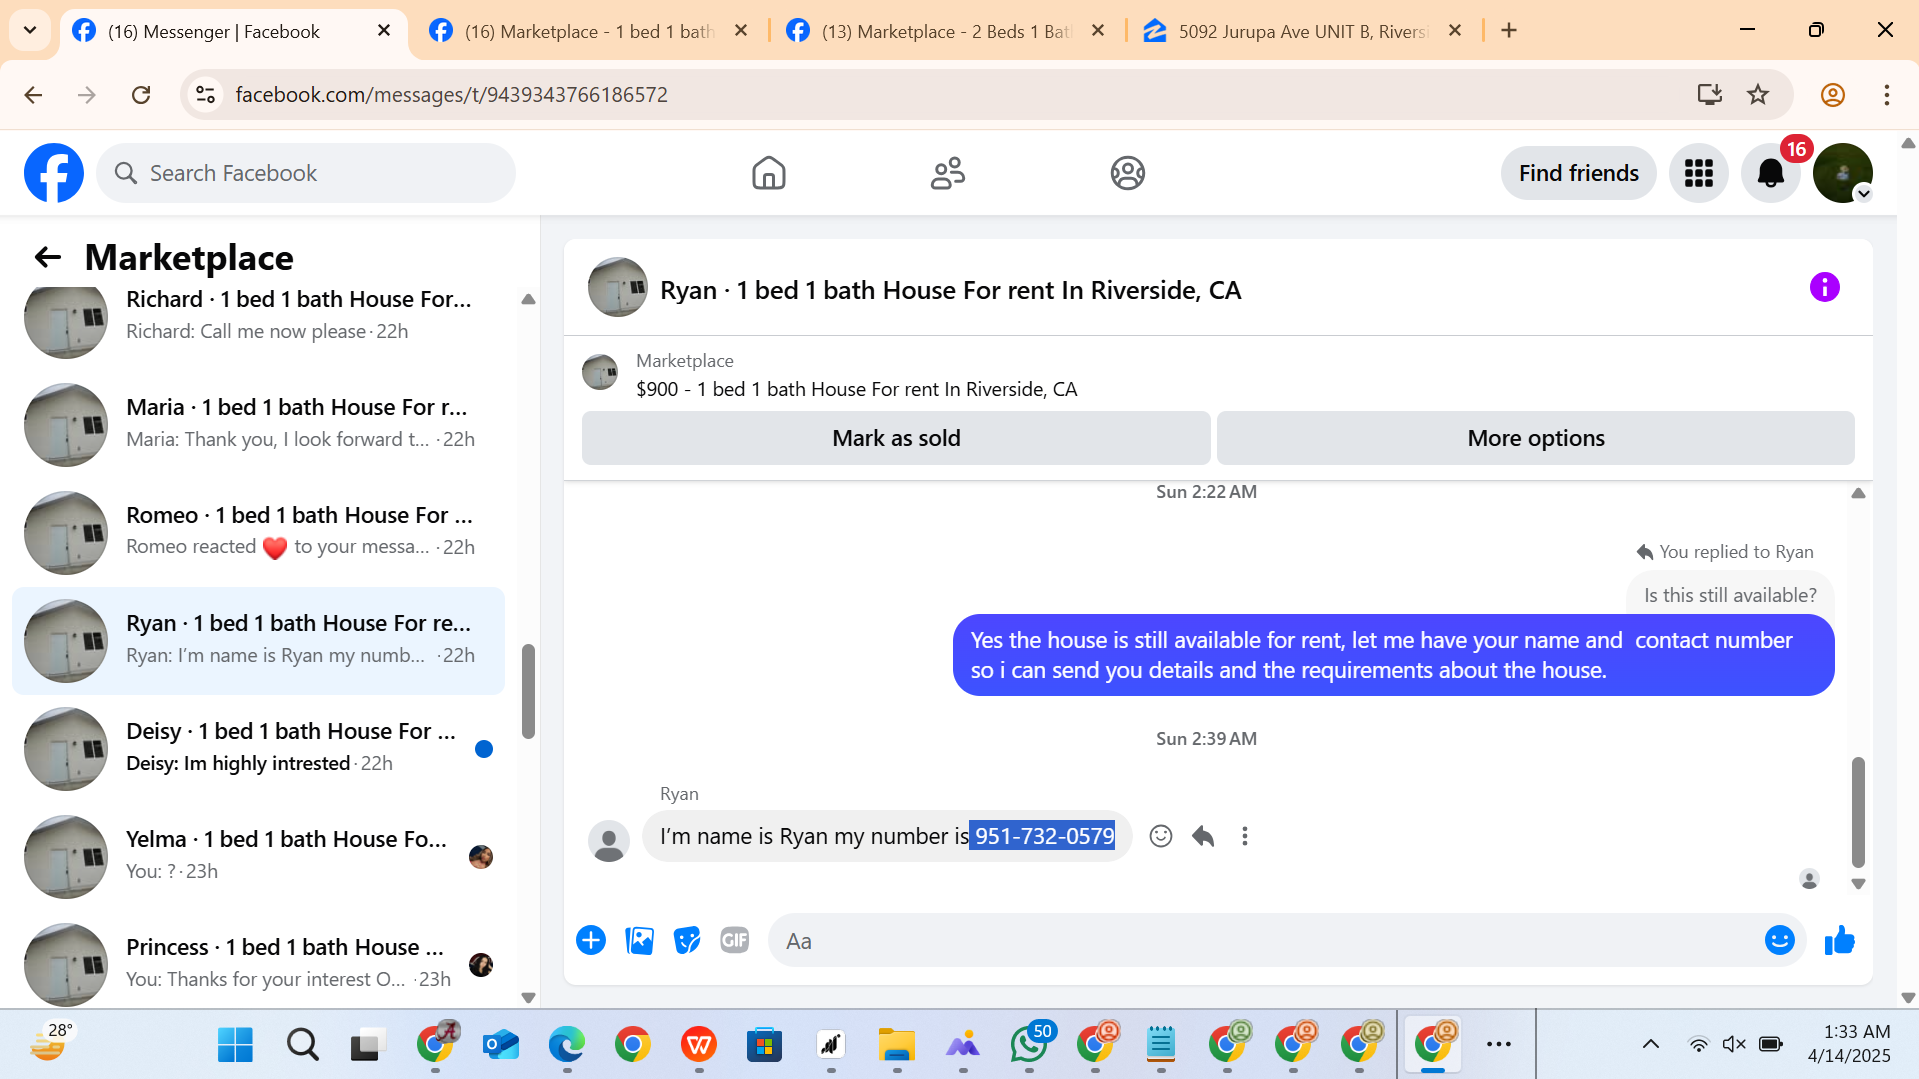Viewport: 1919px width, 1079px height.
Task: Open the Marketplace listing title link
Action: pos(856,389)
